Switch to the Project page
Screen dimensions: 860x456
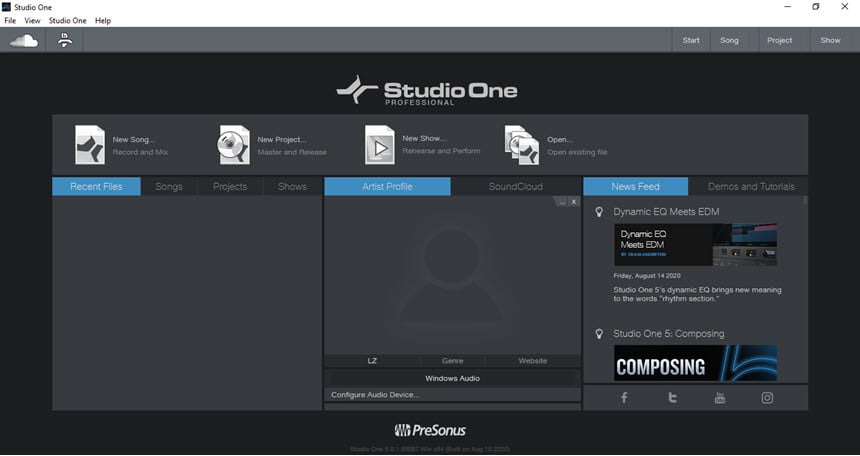click(x=779, y=40)
